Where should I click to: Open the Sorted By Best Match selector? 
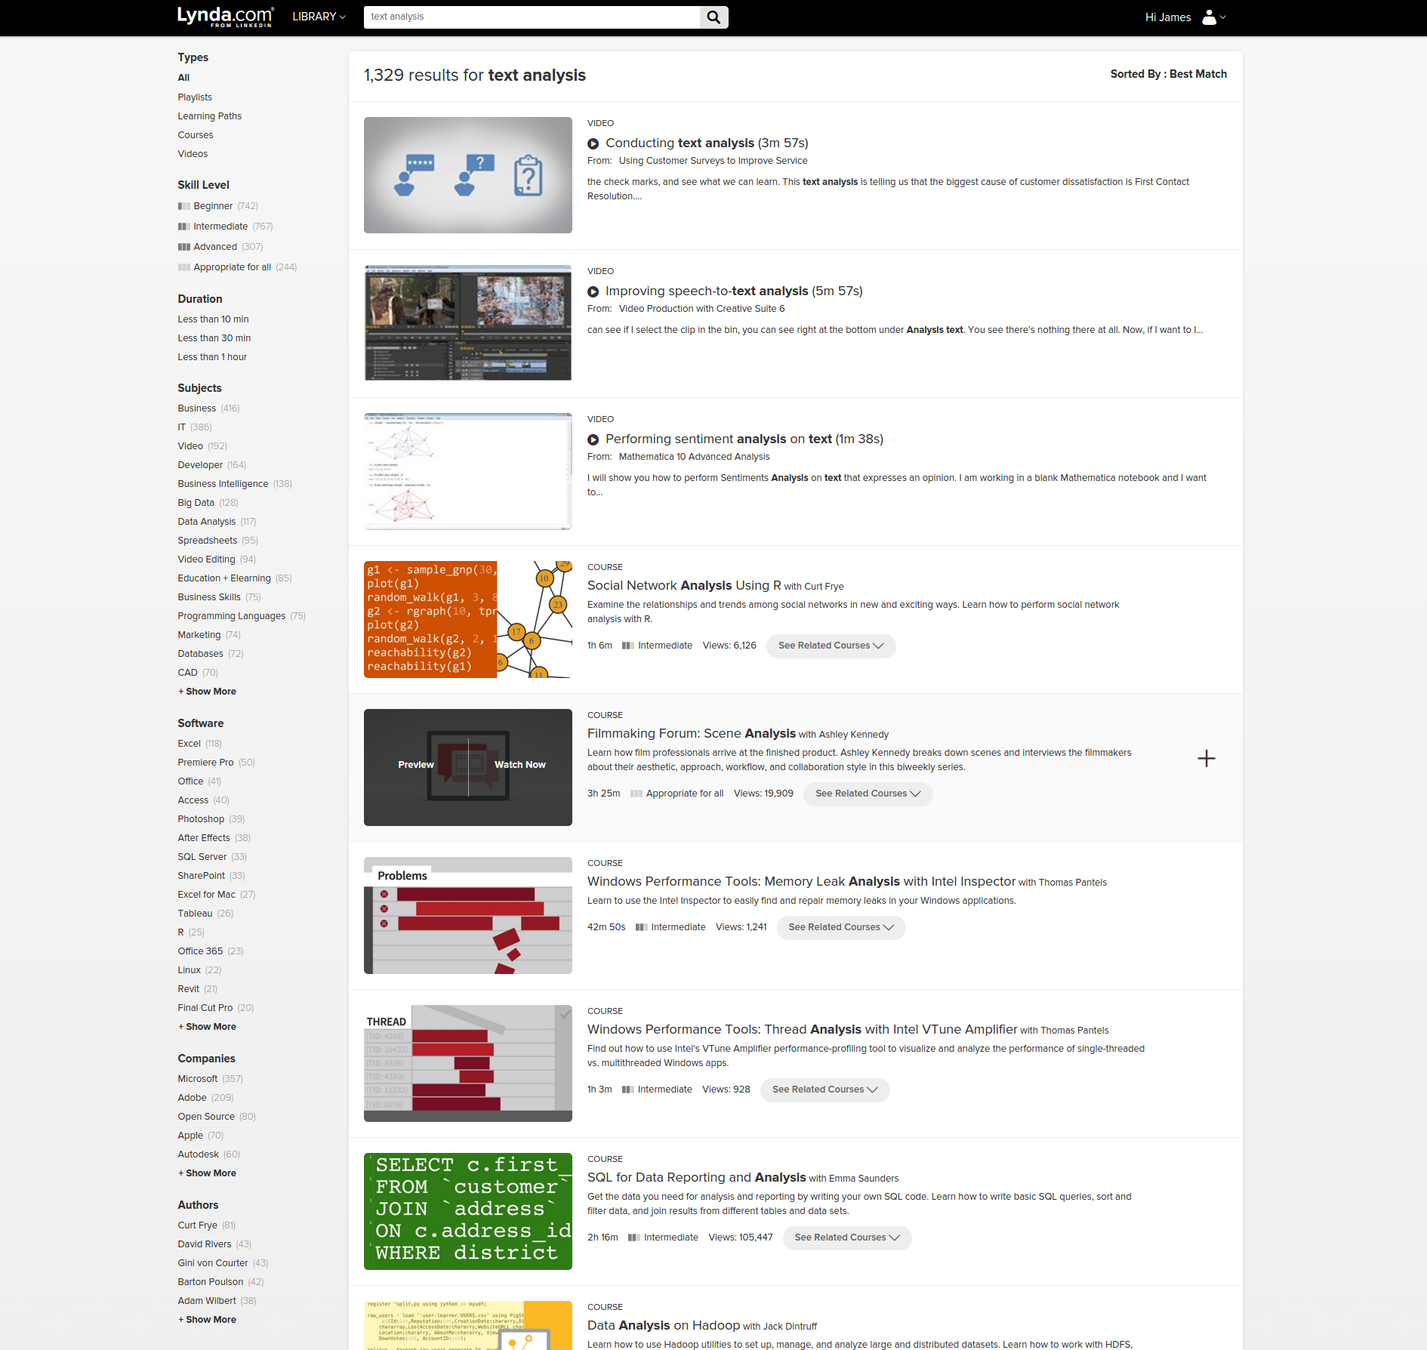click(x=1168, y=74)
